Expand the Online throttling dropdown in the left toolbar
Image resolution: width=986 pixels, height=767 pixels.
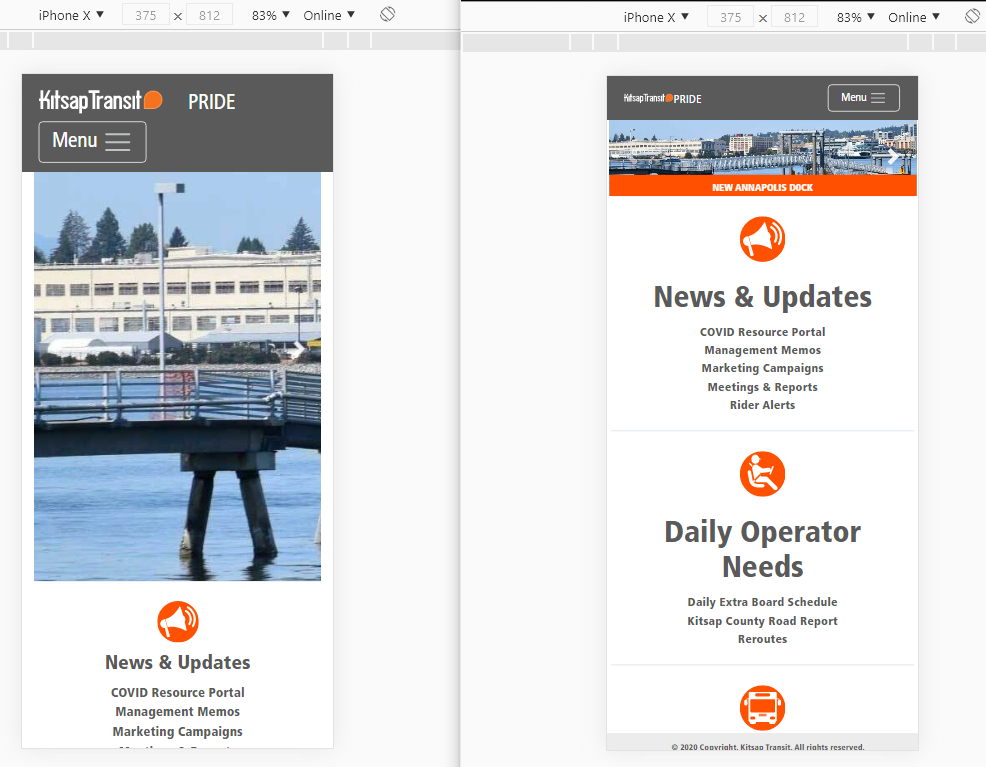coord(329,15)
